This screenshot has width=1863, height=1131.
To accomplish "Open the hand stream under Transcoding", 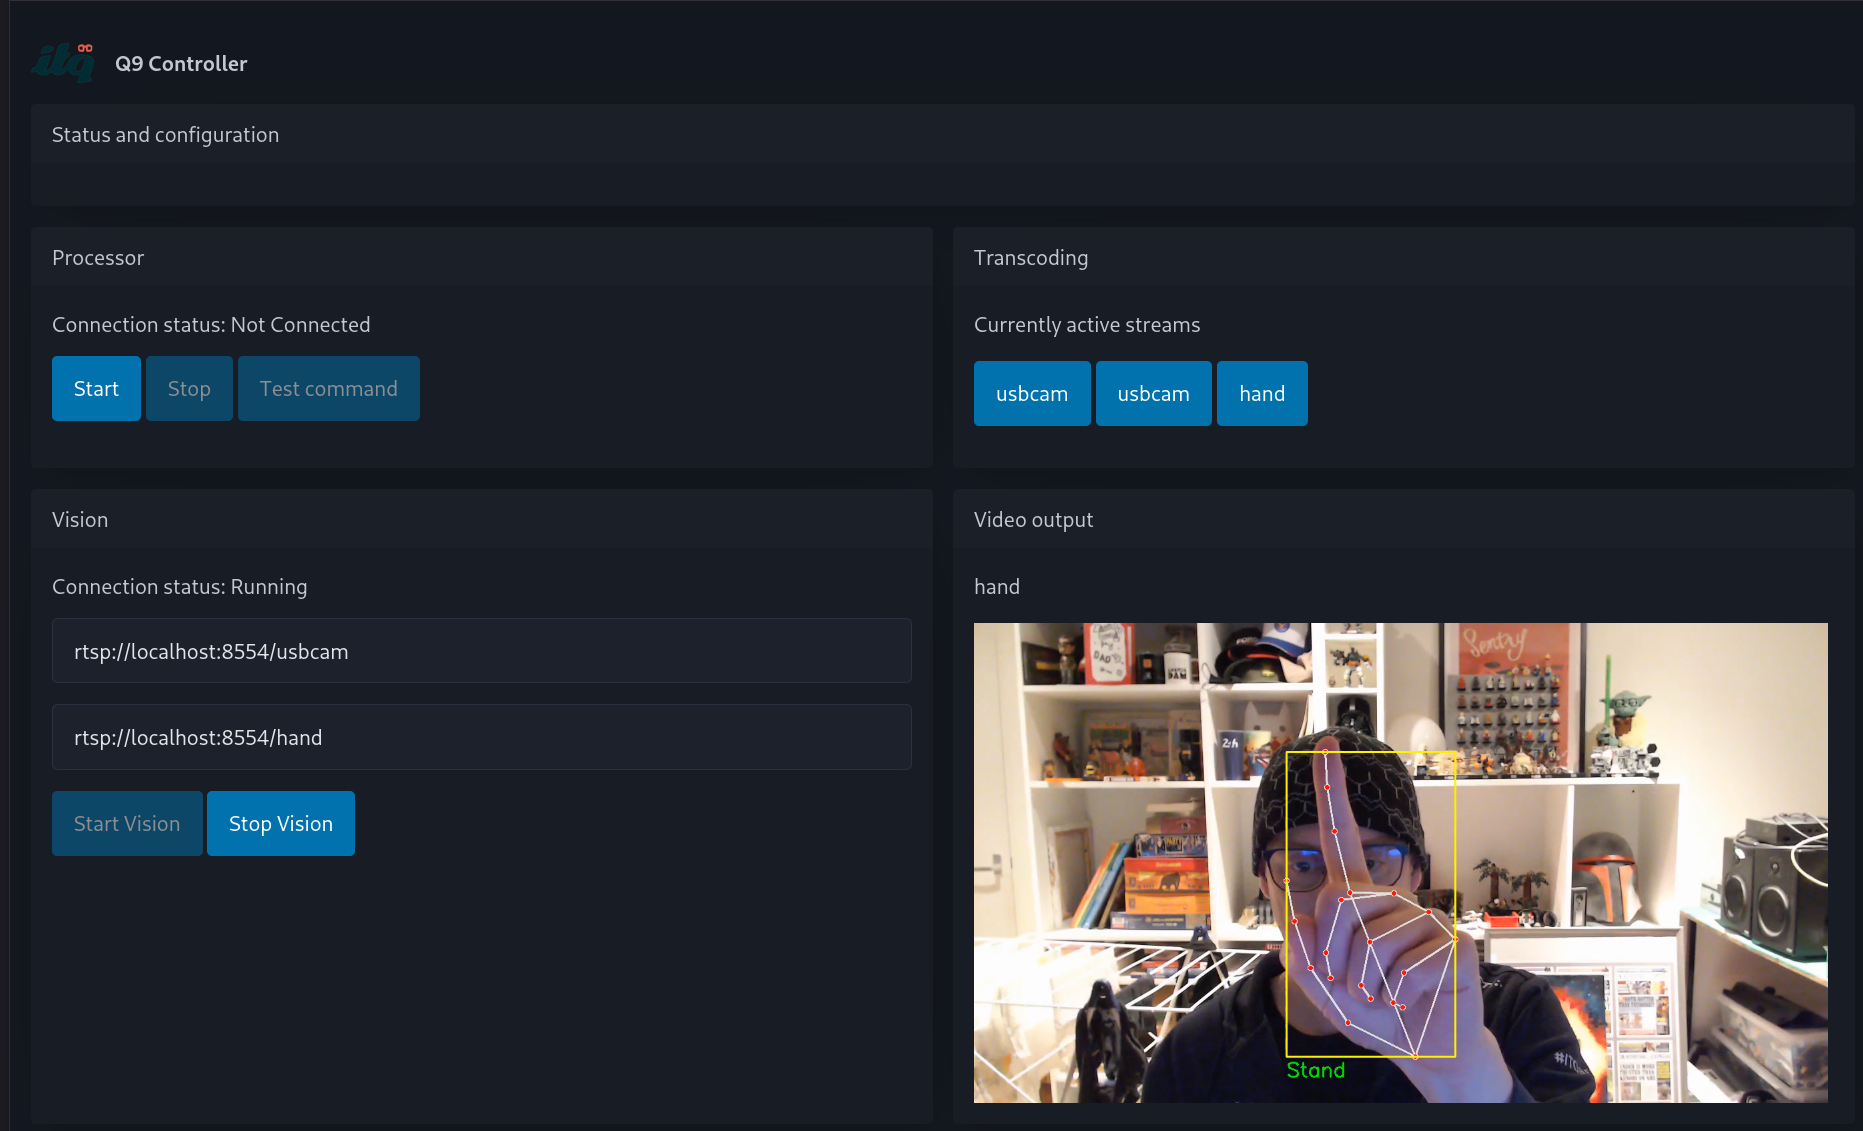I will (x=1261, y=393).
